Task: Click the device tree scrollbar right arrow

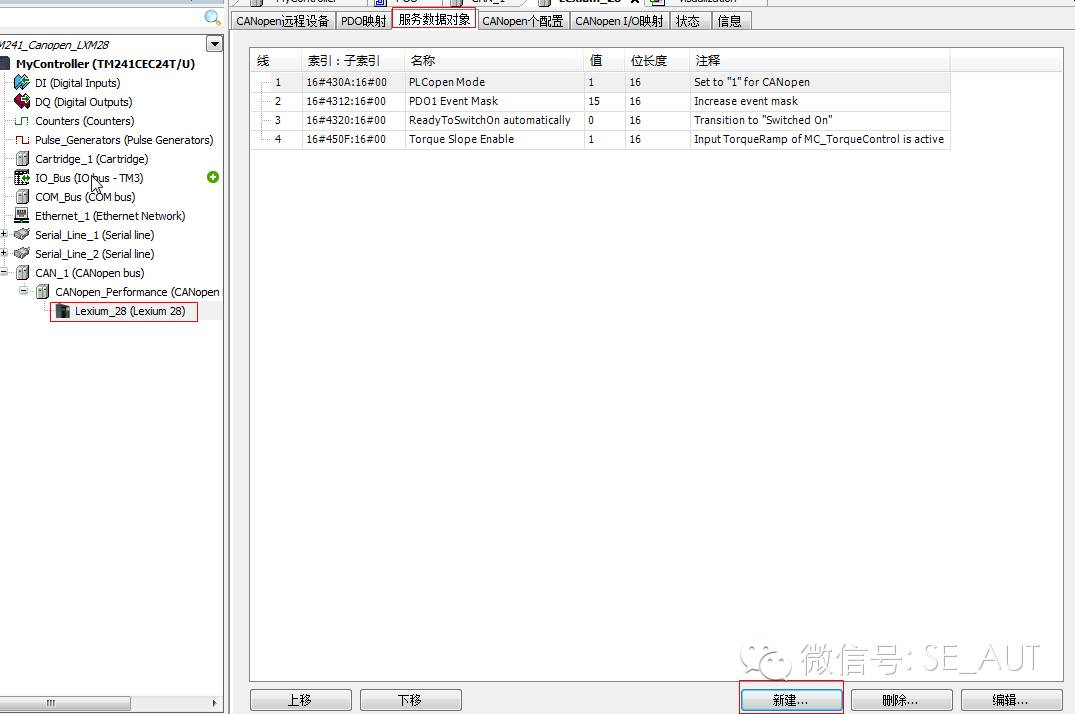Action: pos(215,703)
